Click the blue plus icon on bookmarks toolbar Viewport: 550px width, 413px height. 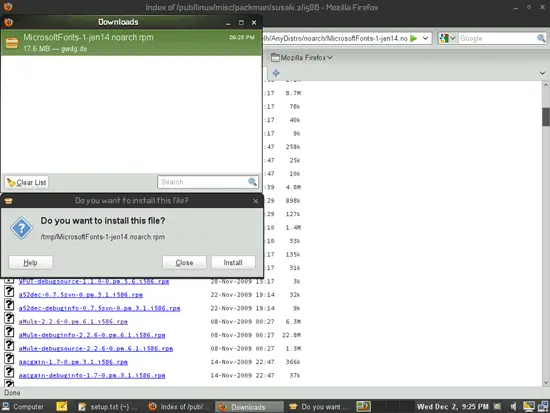(276, 73)
